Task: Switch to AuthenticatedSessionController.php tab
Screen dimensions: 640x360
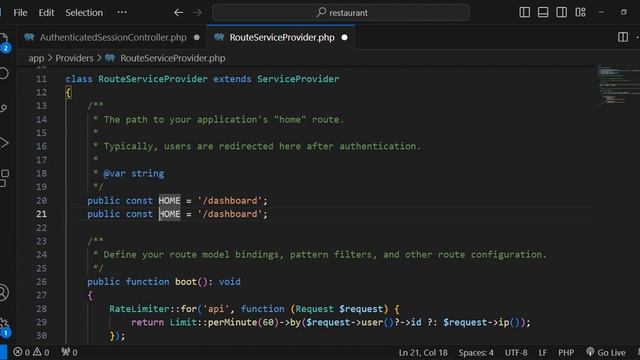Action: coord(113,38)
